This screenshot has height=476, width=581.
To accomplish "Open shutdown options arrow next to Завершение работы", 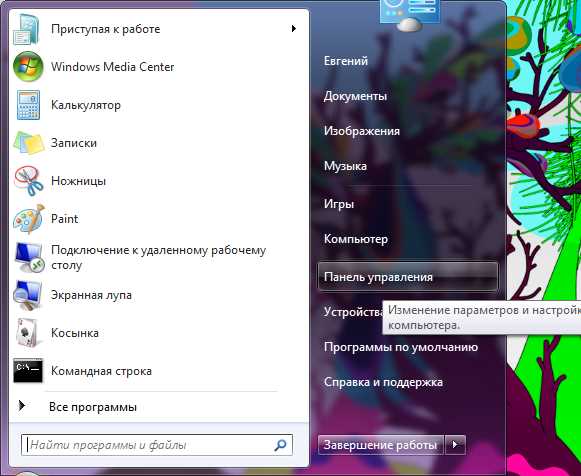I will click(455, 444).
